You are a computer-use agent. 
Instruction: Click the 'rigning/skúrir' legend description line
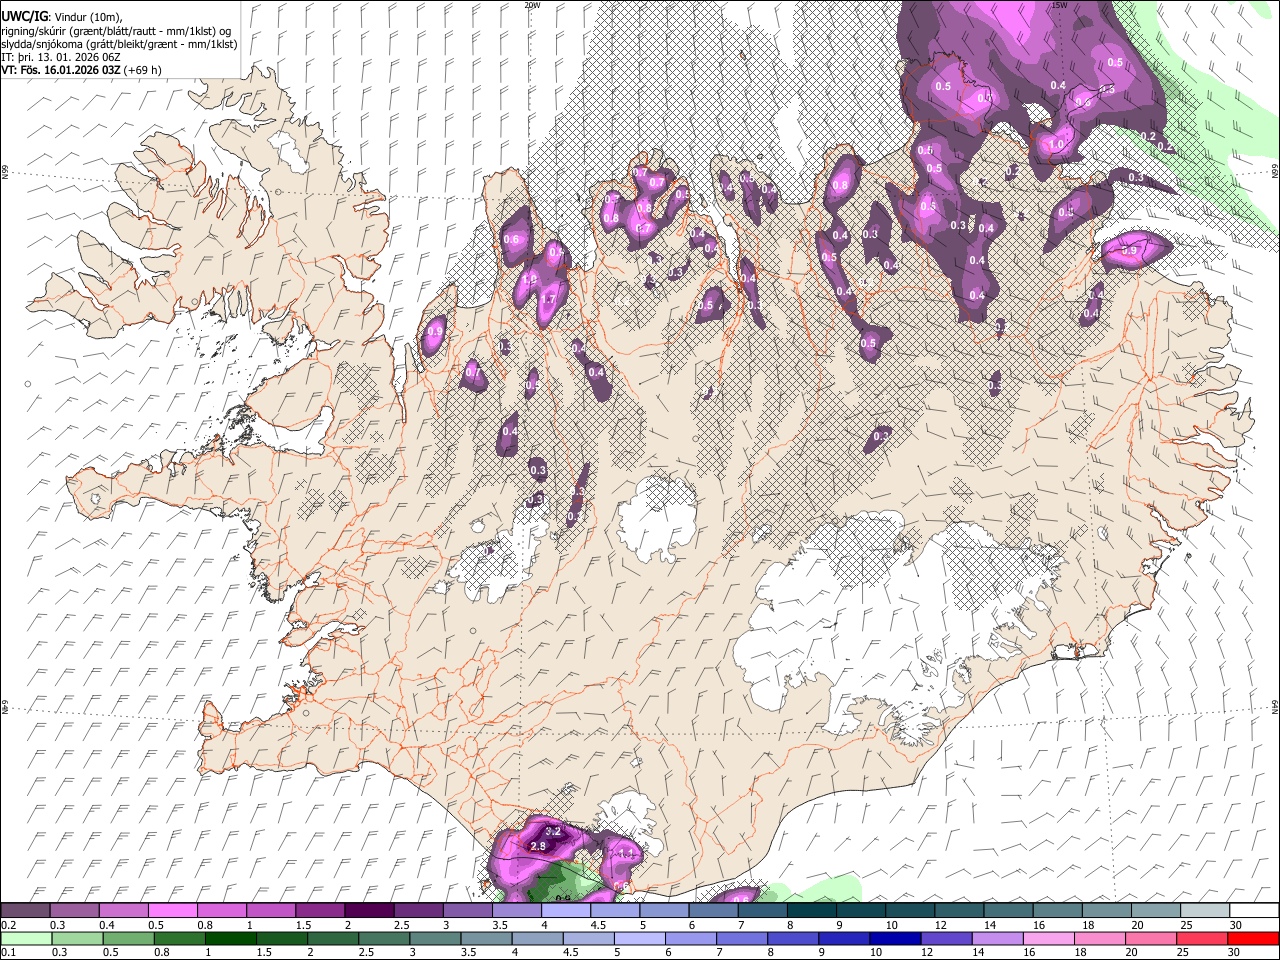click(x=117, y=30)
